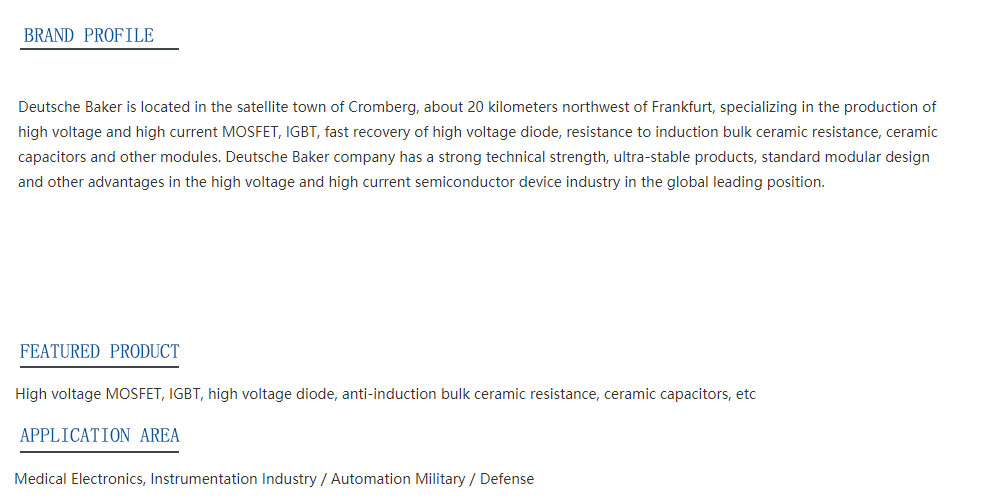
Task: Click 'Deutsche Baker' at the paragraph's start
Action: tap(70, 107)
